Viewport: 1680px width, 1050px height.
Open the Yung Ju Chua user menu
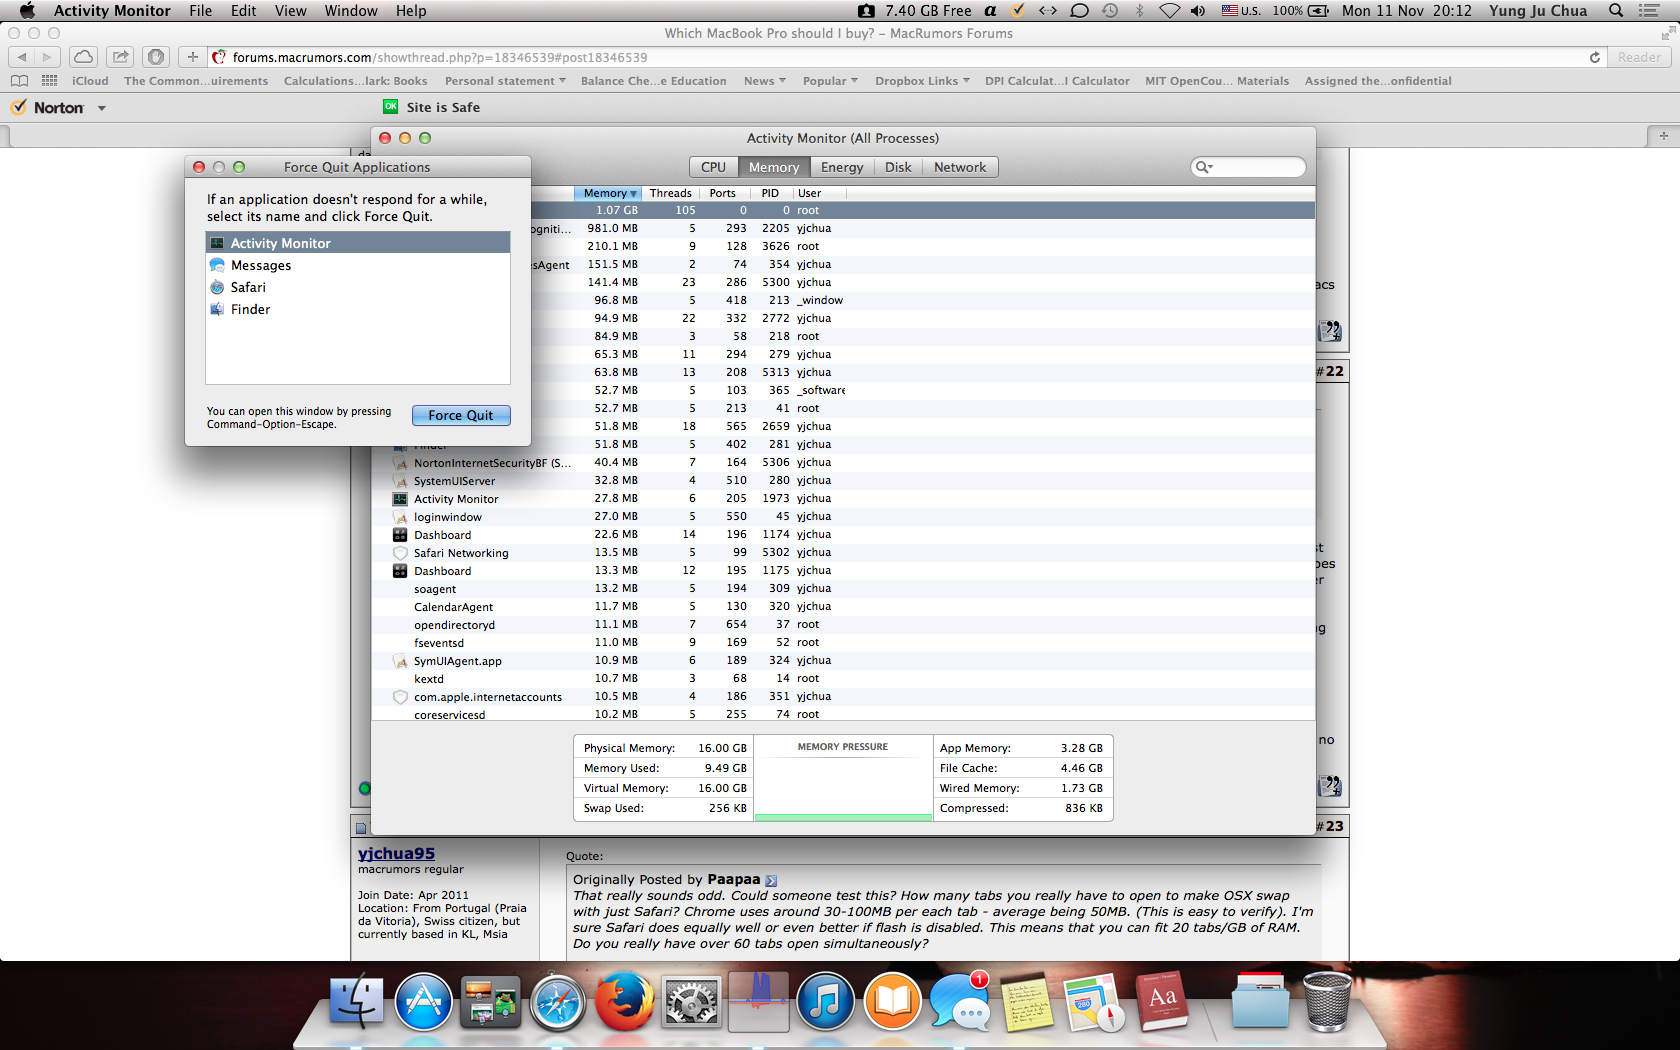[1538, 11]
